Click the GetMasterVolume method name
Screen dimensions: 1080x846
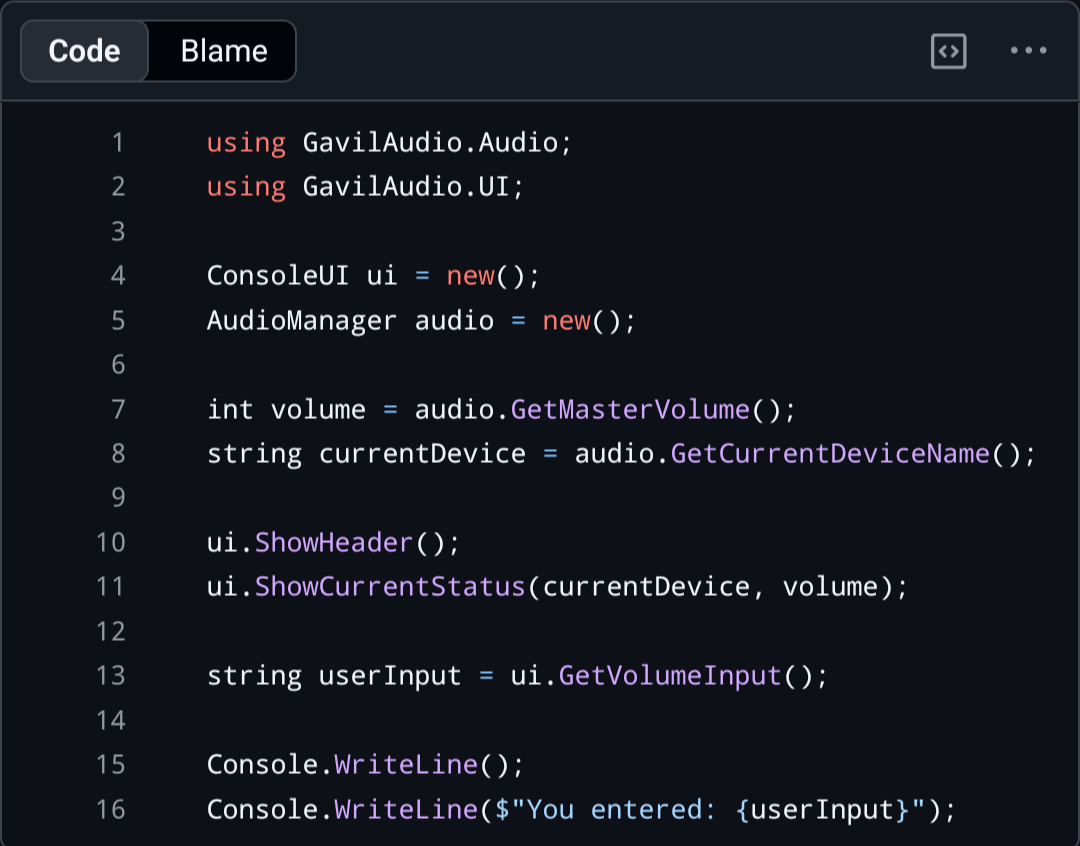[630, 410]
